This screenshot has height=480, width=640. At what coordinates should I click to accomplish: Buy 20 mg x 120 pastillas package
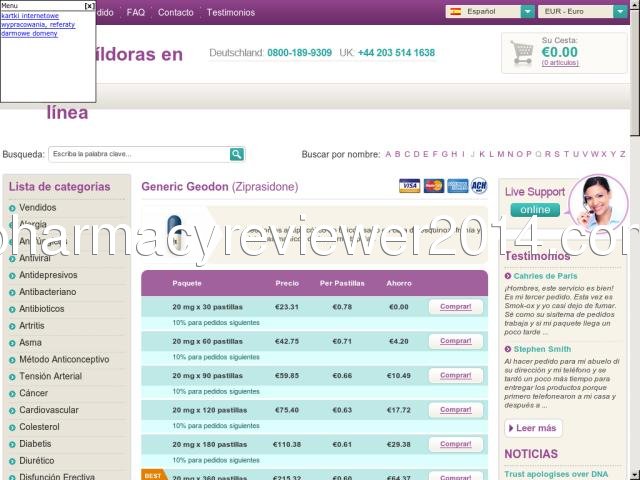coord(456,409)
